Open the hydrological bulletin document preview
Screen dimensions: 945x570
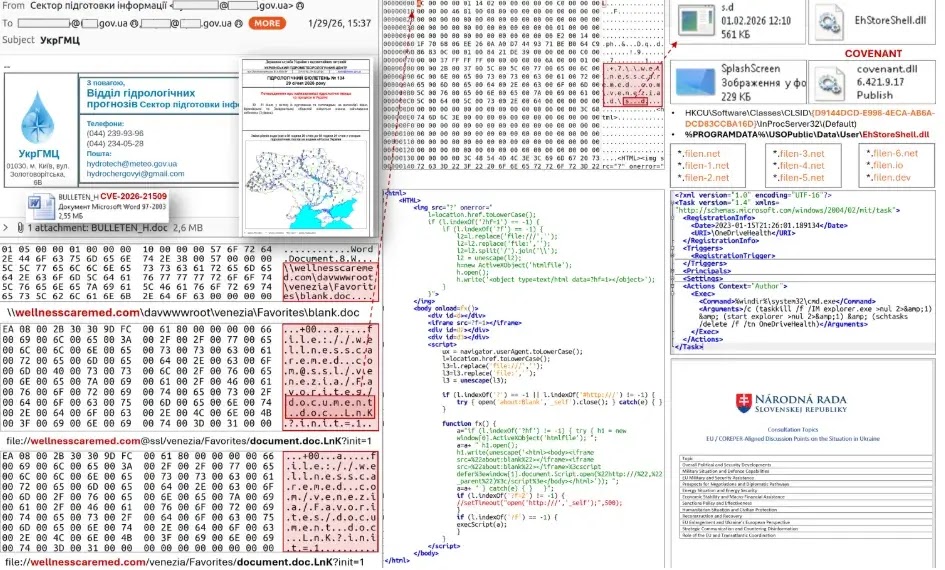point(307,147)
